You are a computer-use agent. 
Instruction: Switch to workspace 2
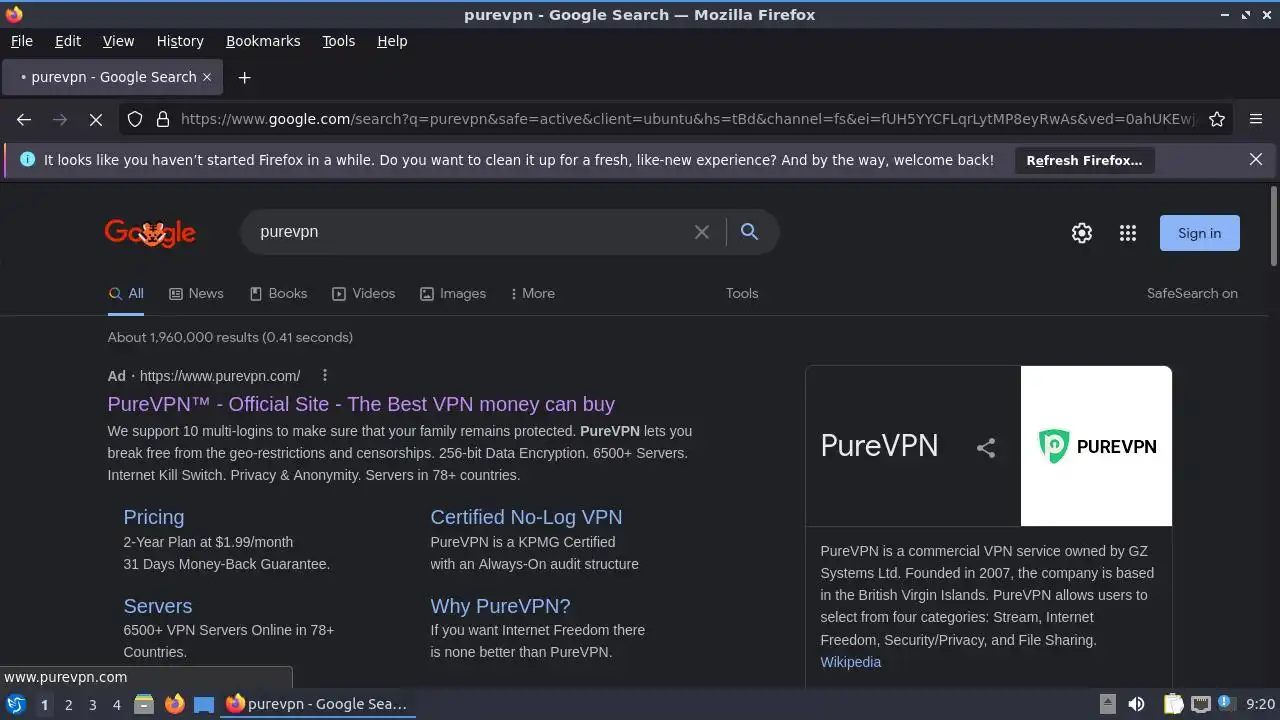click(68, 705)
